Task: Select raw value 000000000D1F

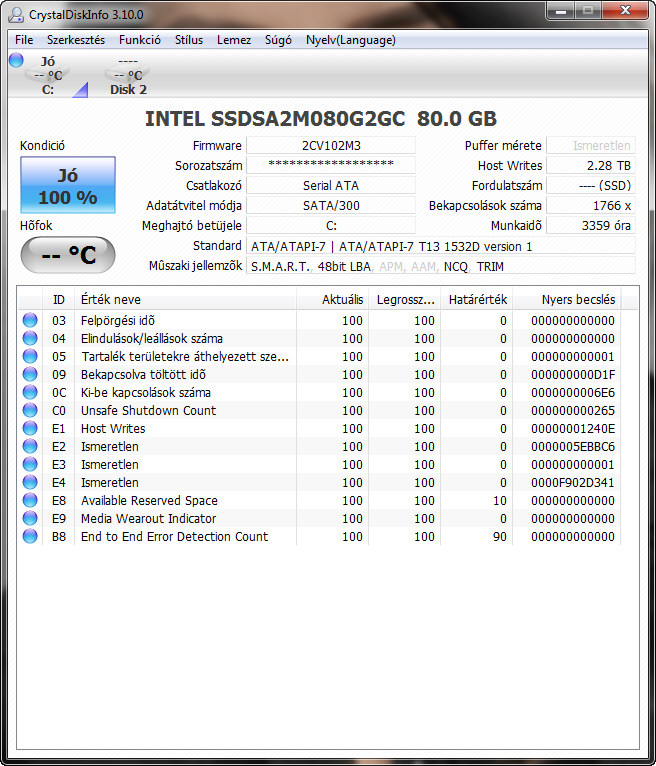Action: click(573, 375)
